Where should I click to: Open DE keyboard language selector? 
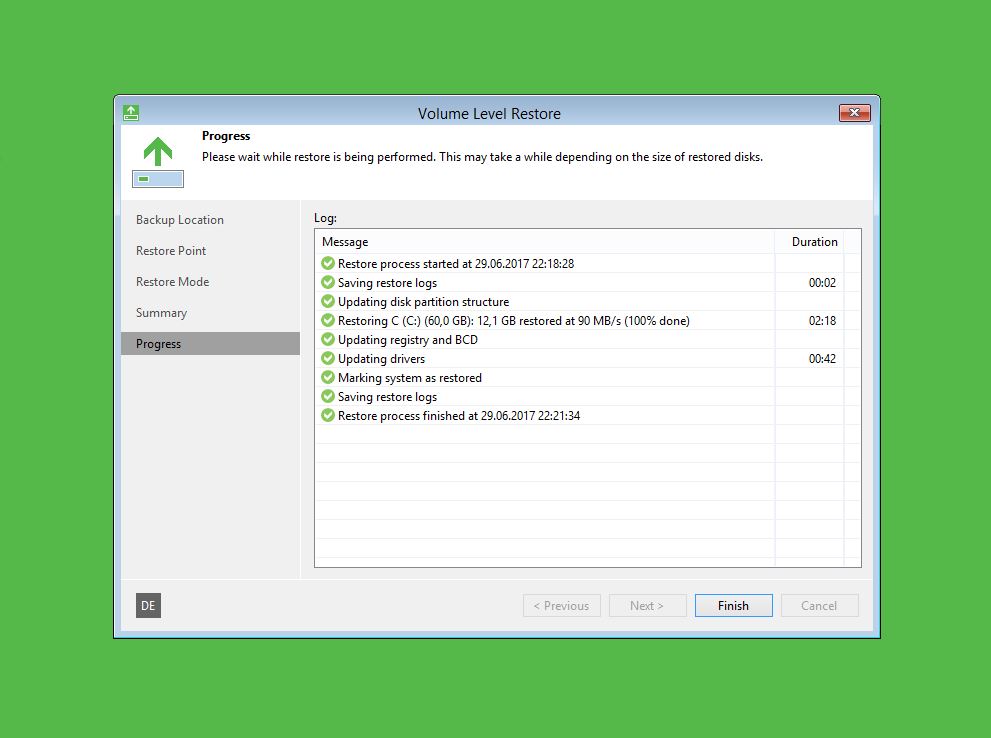pyautogui.click(x=148, y=605)
